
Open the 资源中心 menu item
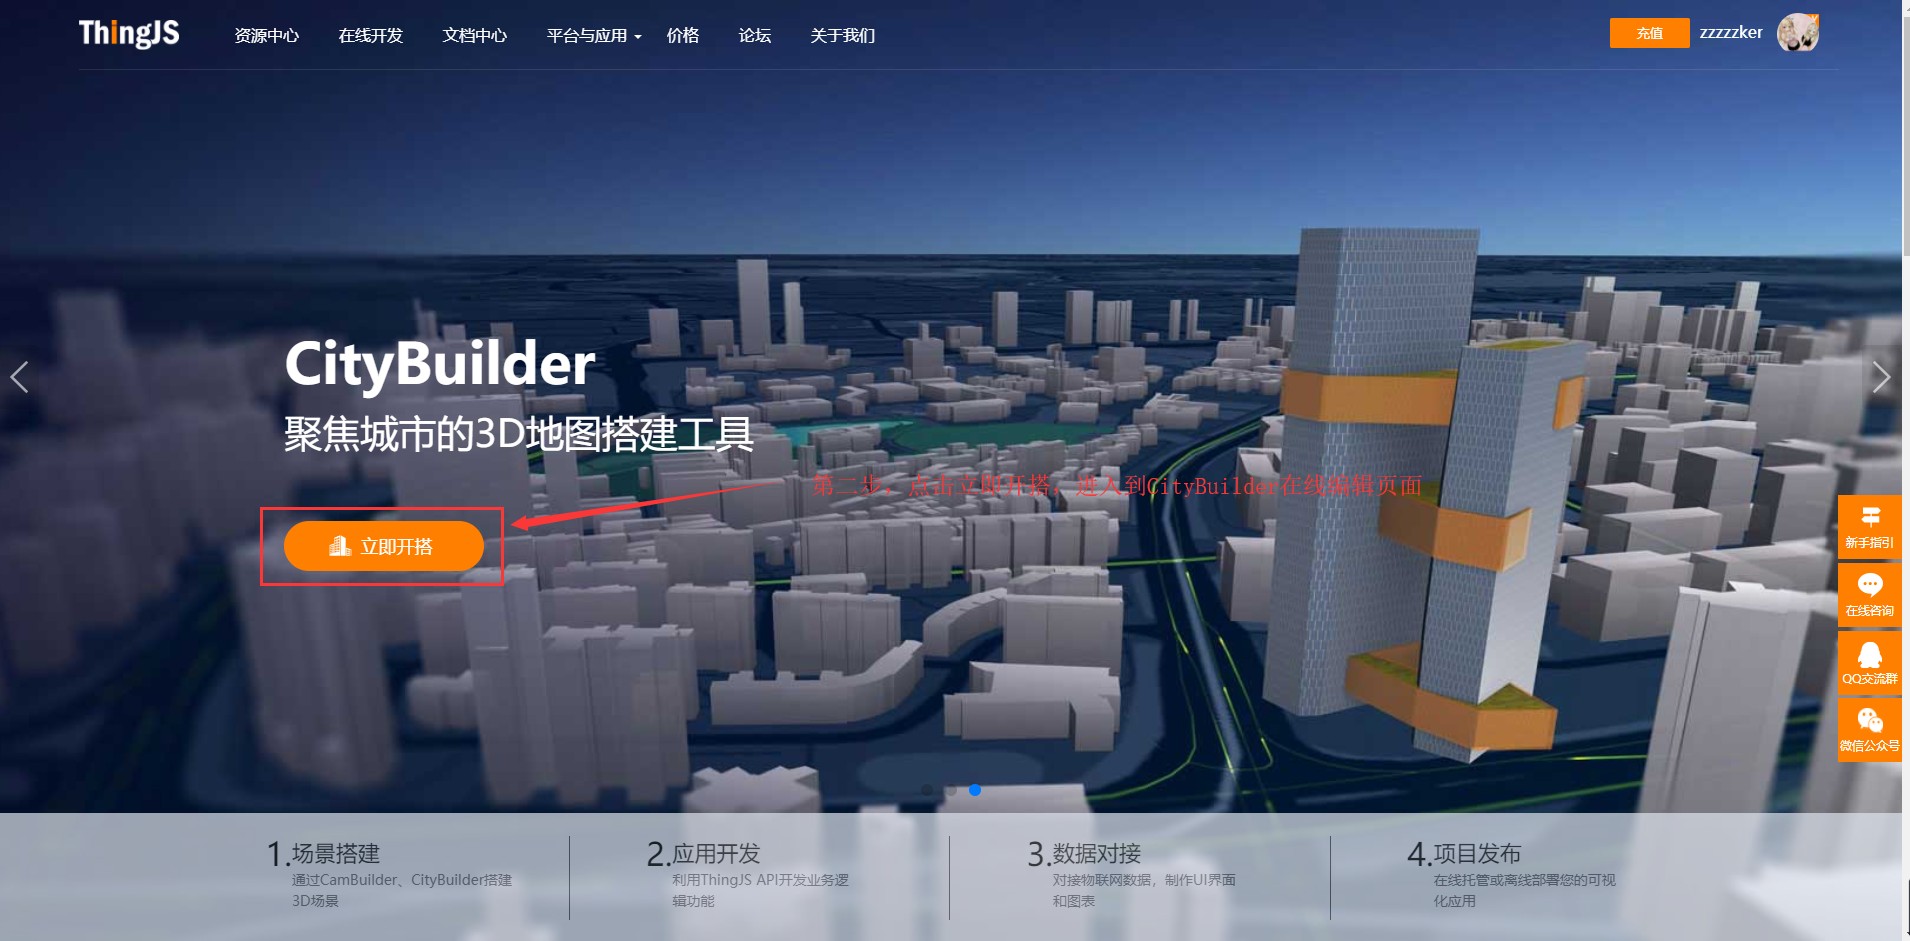pyautogui.click(x=267, y=35)
